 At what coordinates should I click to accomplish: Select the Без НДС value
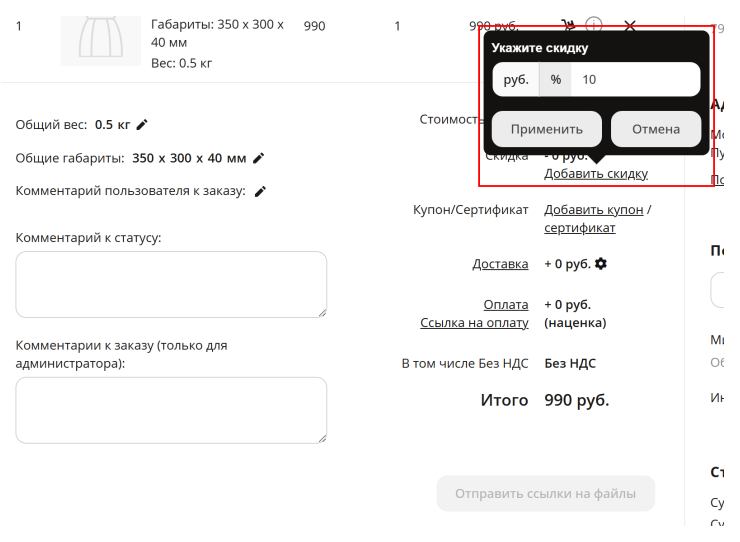click(x=570, y=364)
